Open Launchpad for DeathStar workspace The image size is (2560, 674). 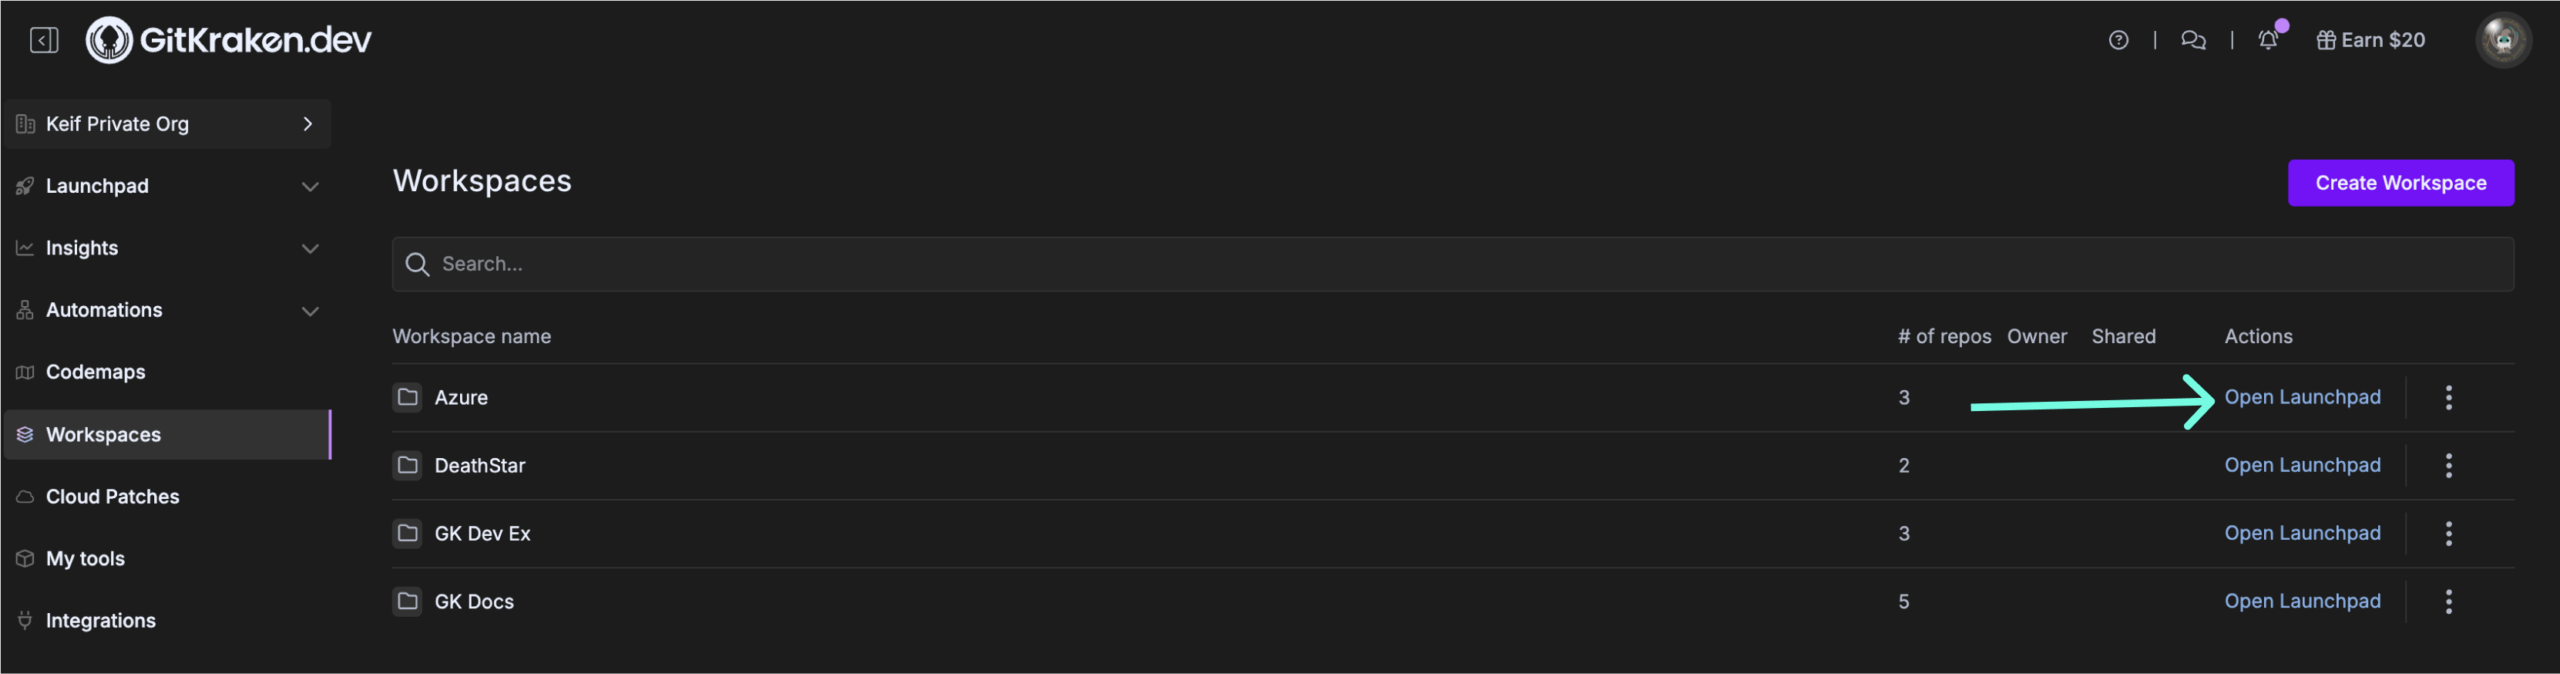click(2302, 465)
